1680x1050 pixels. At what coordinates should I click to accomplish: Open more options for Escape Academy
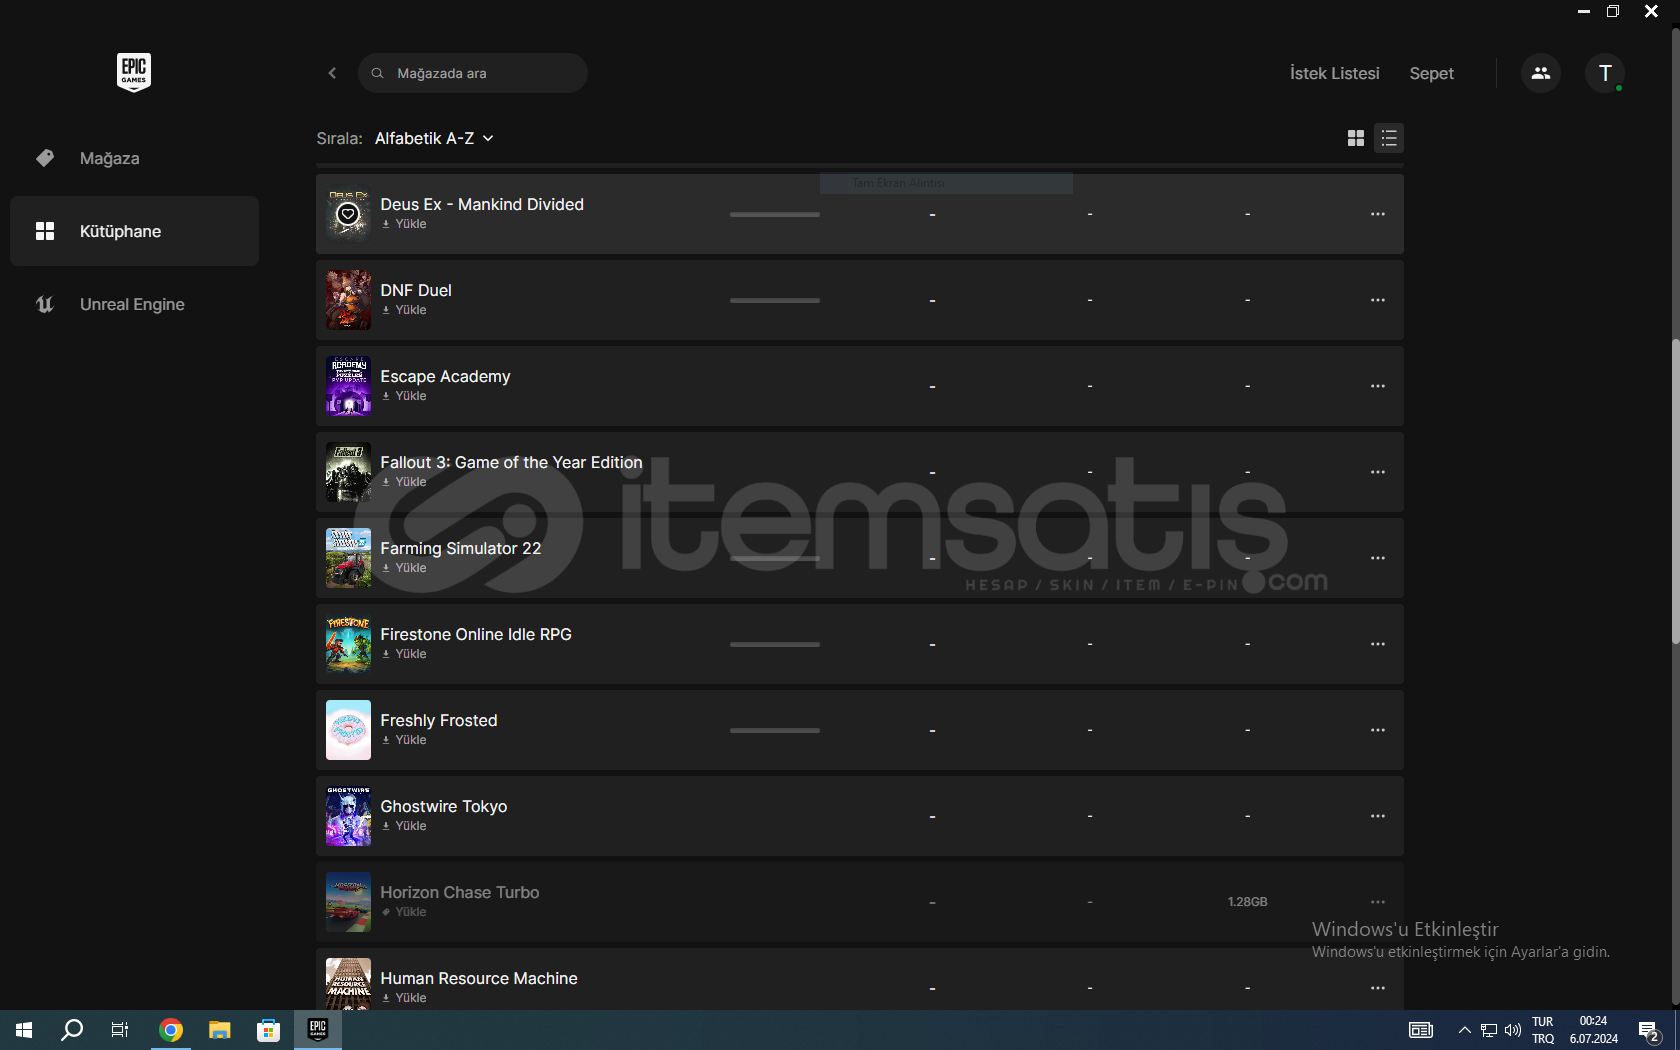(1378, 386)
